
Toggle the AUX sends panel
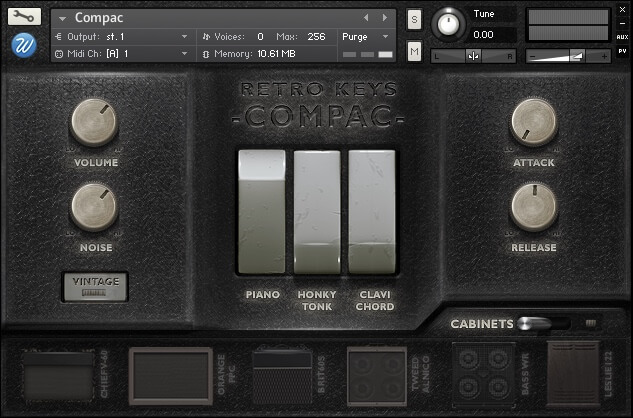[x=622, y=37]
